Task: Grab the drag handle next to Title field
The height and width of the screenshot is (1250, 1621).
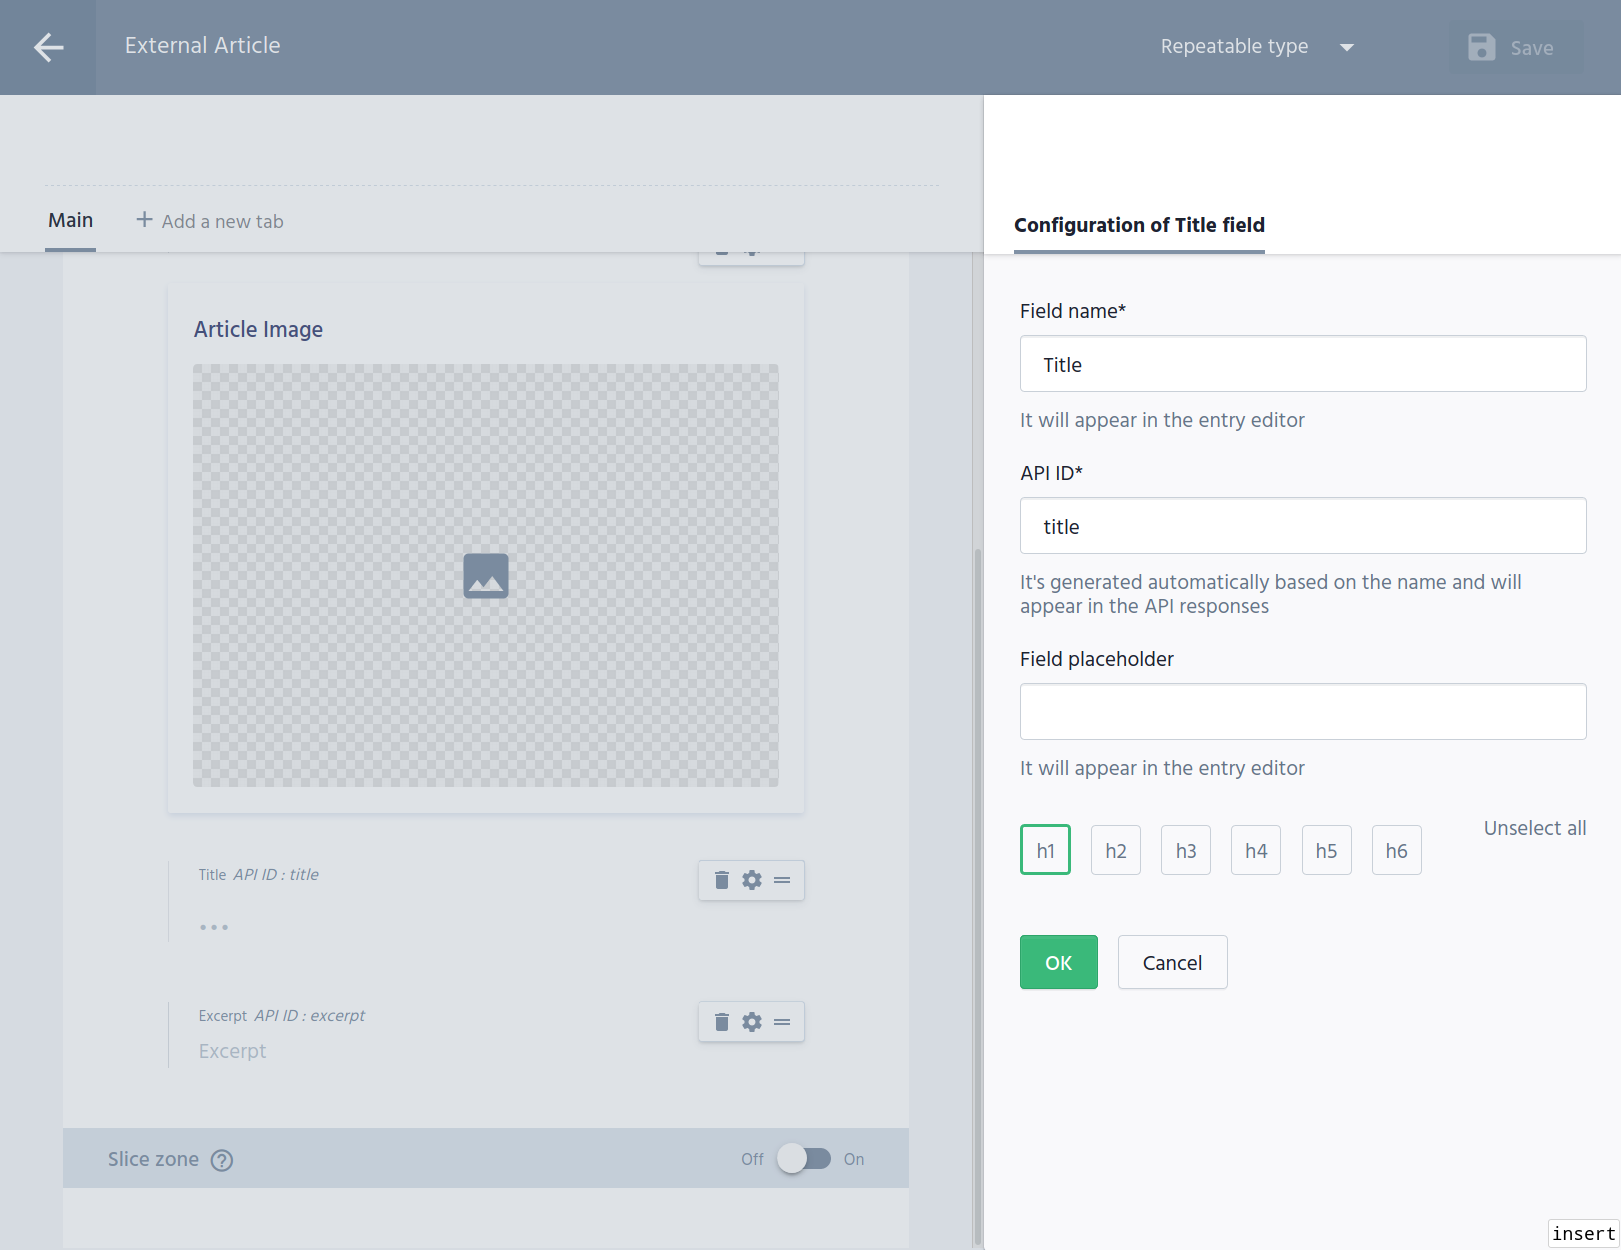Action: coord(782,880)
